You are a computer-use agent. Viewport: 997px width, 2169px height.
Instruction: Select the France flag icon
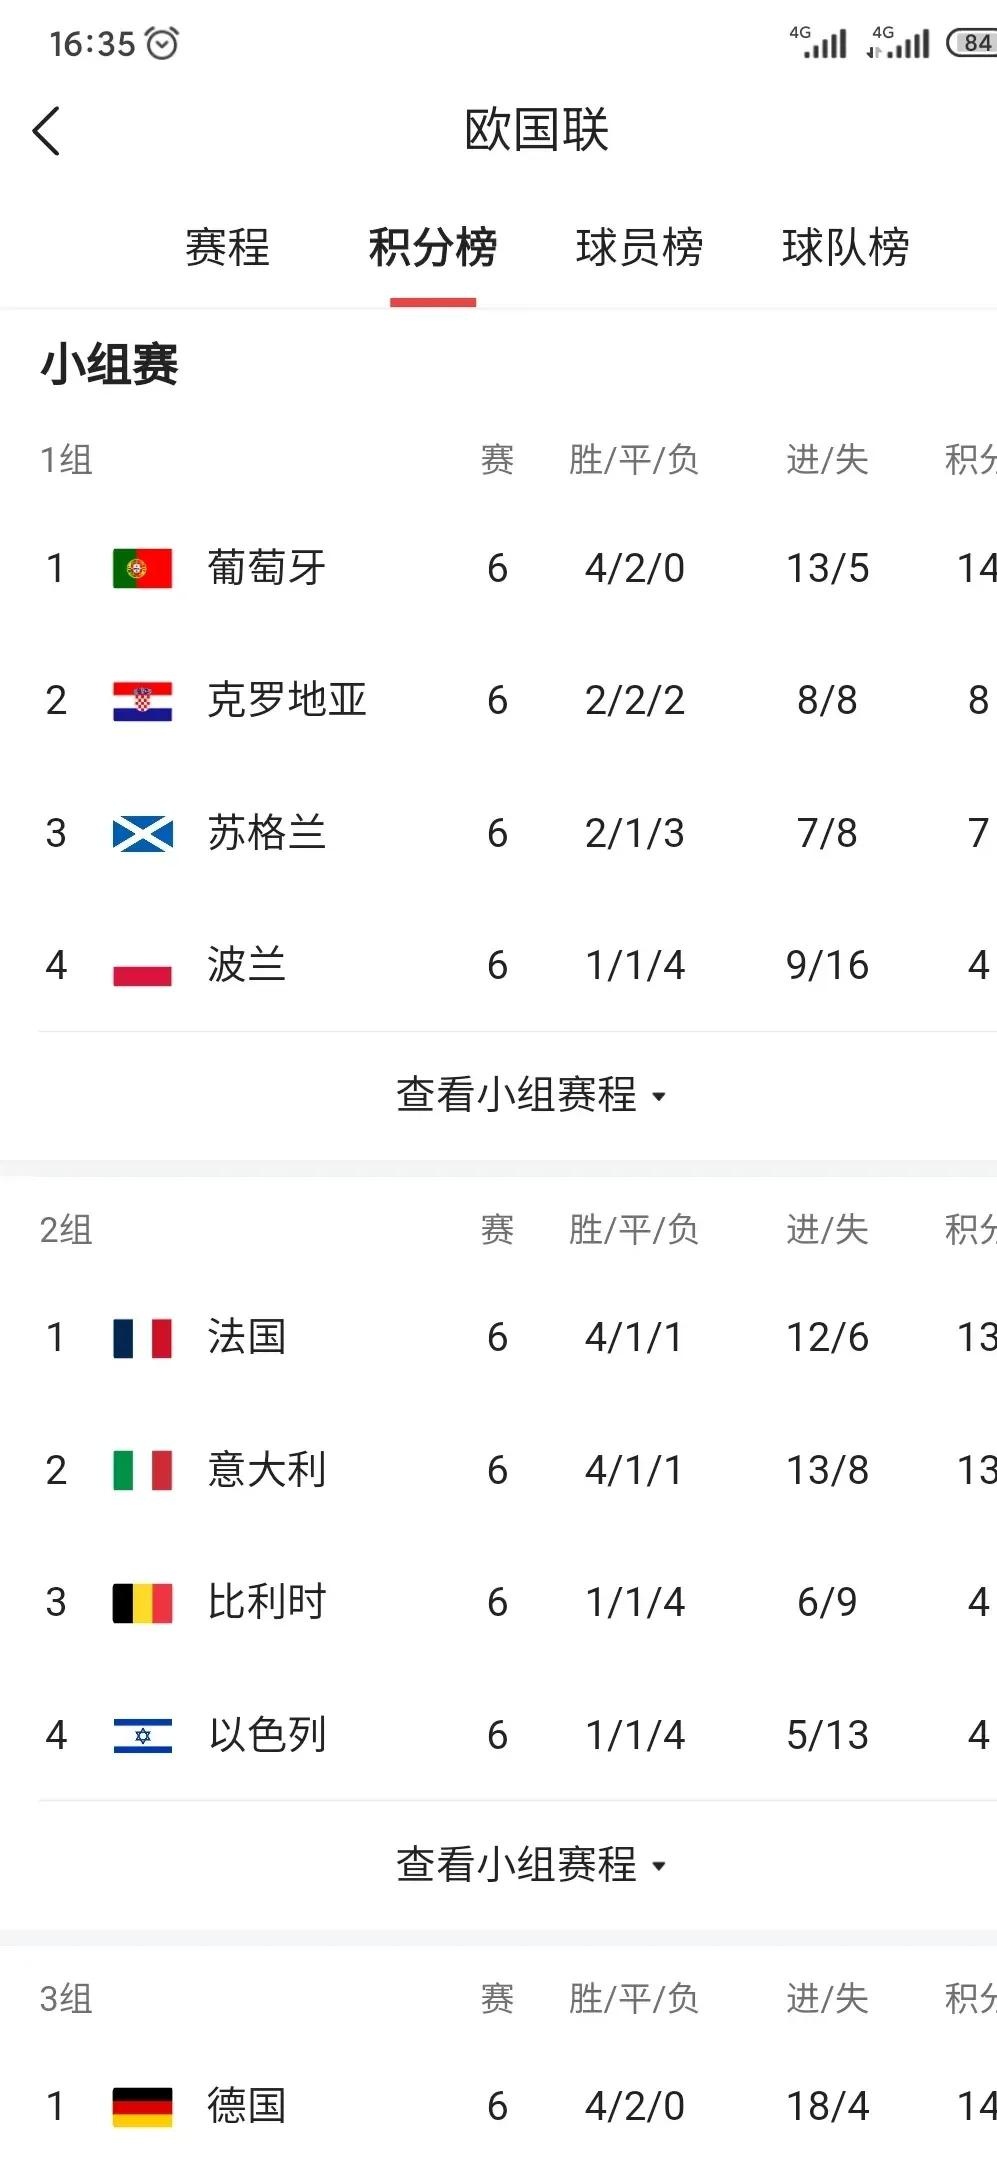(x=141, y=1337)
